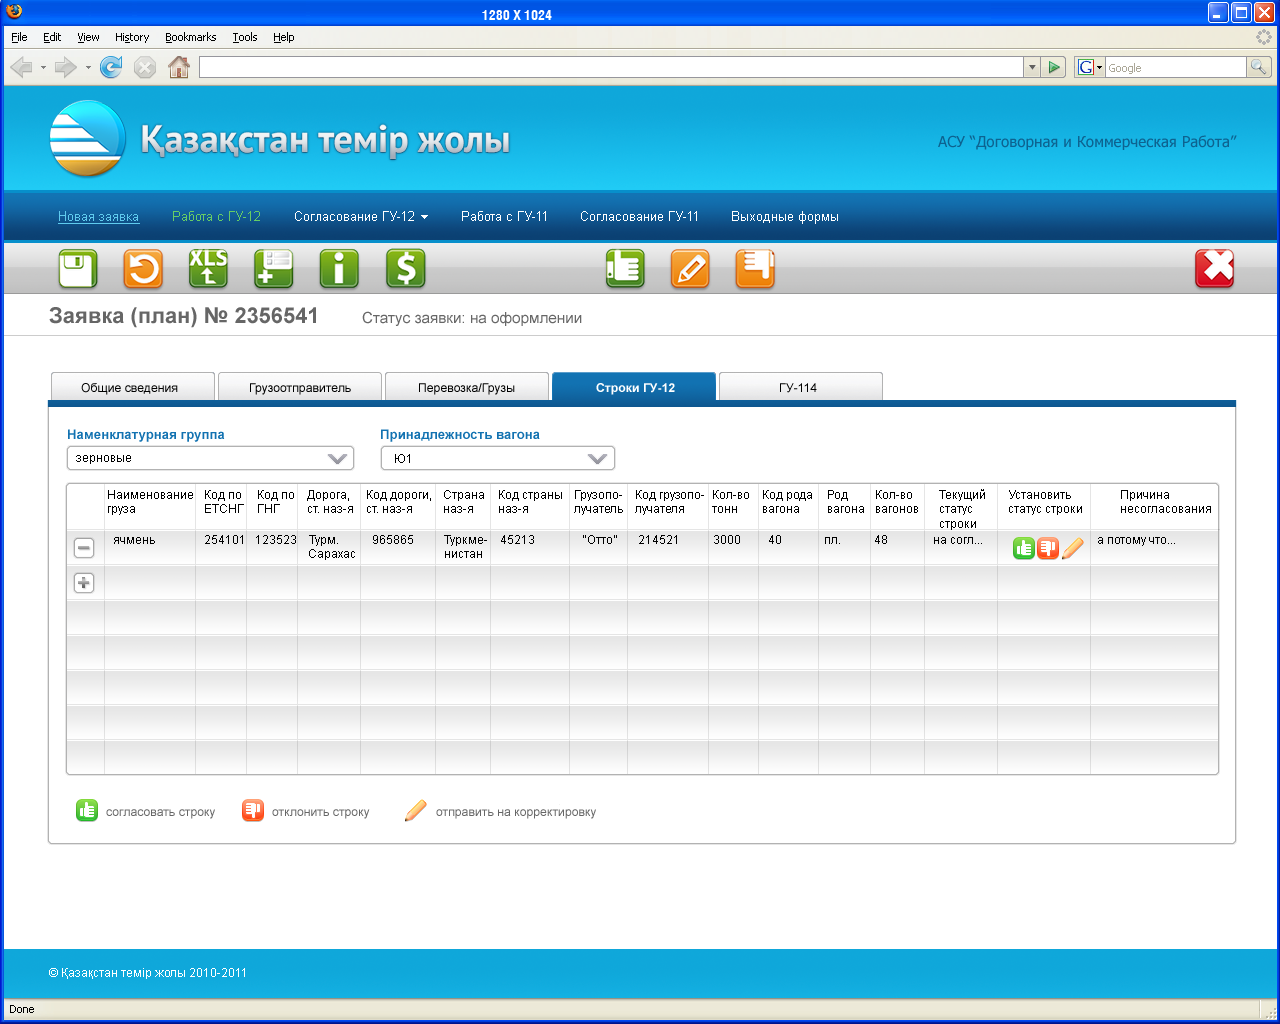This screenshot has height=1024, width=1280.
Task: Click the browser address bar field
Action: click(610, 67)
